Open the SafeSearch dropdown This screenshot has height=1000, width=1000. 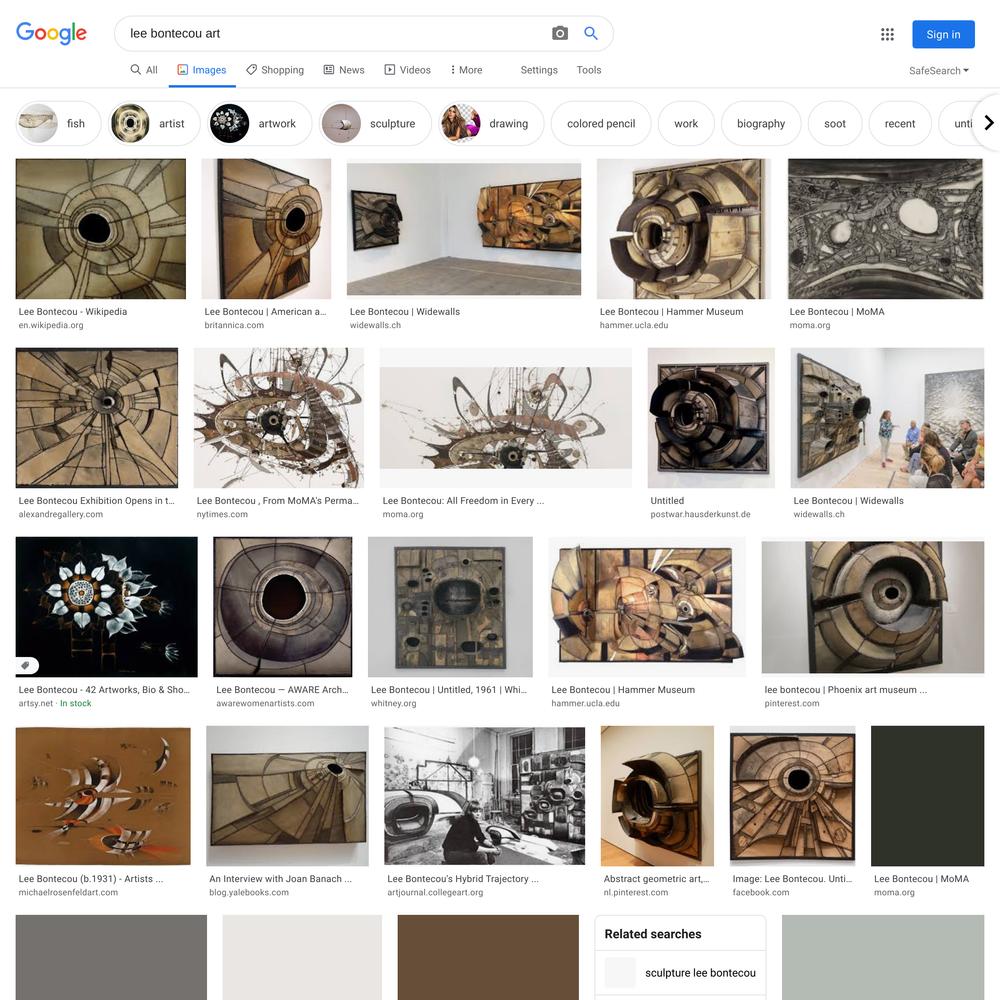point(939,70)
